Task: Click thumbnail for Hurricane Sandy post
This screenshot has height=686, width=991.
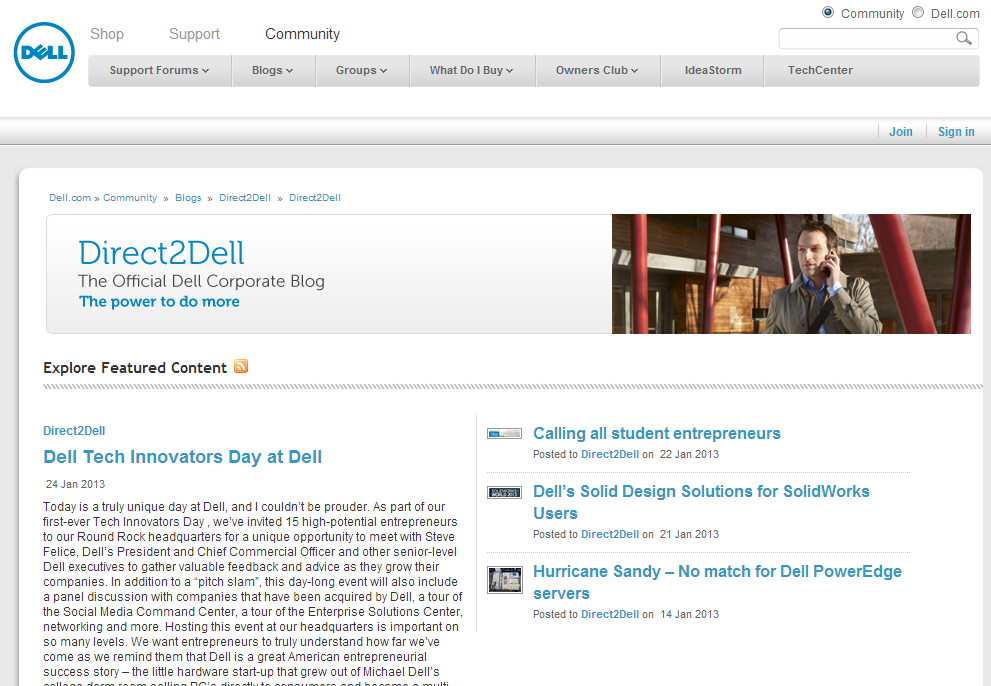Action: 504,580
